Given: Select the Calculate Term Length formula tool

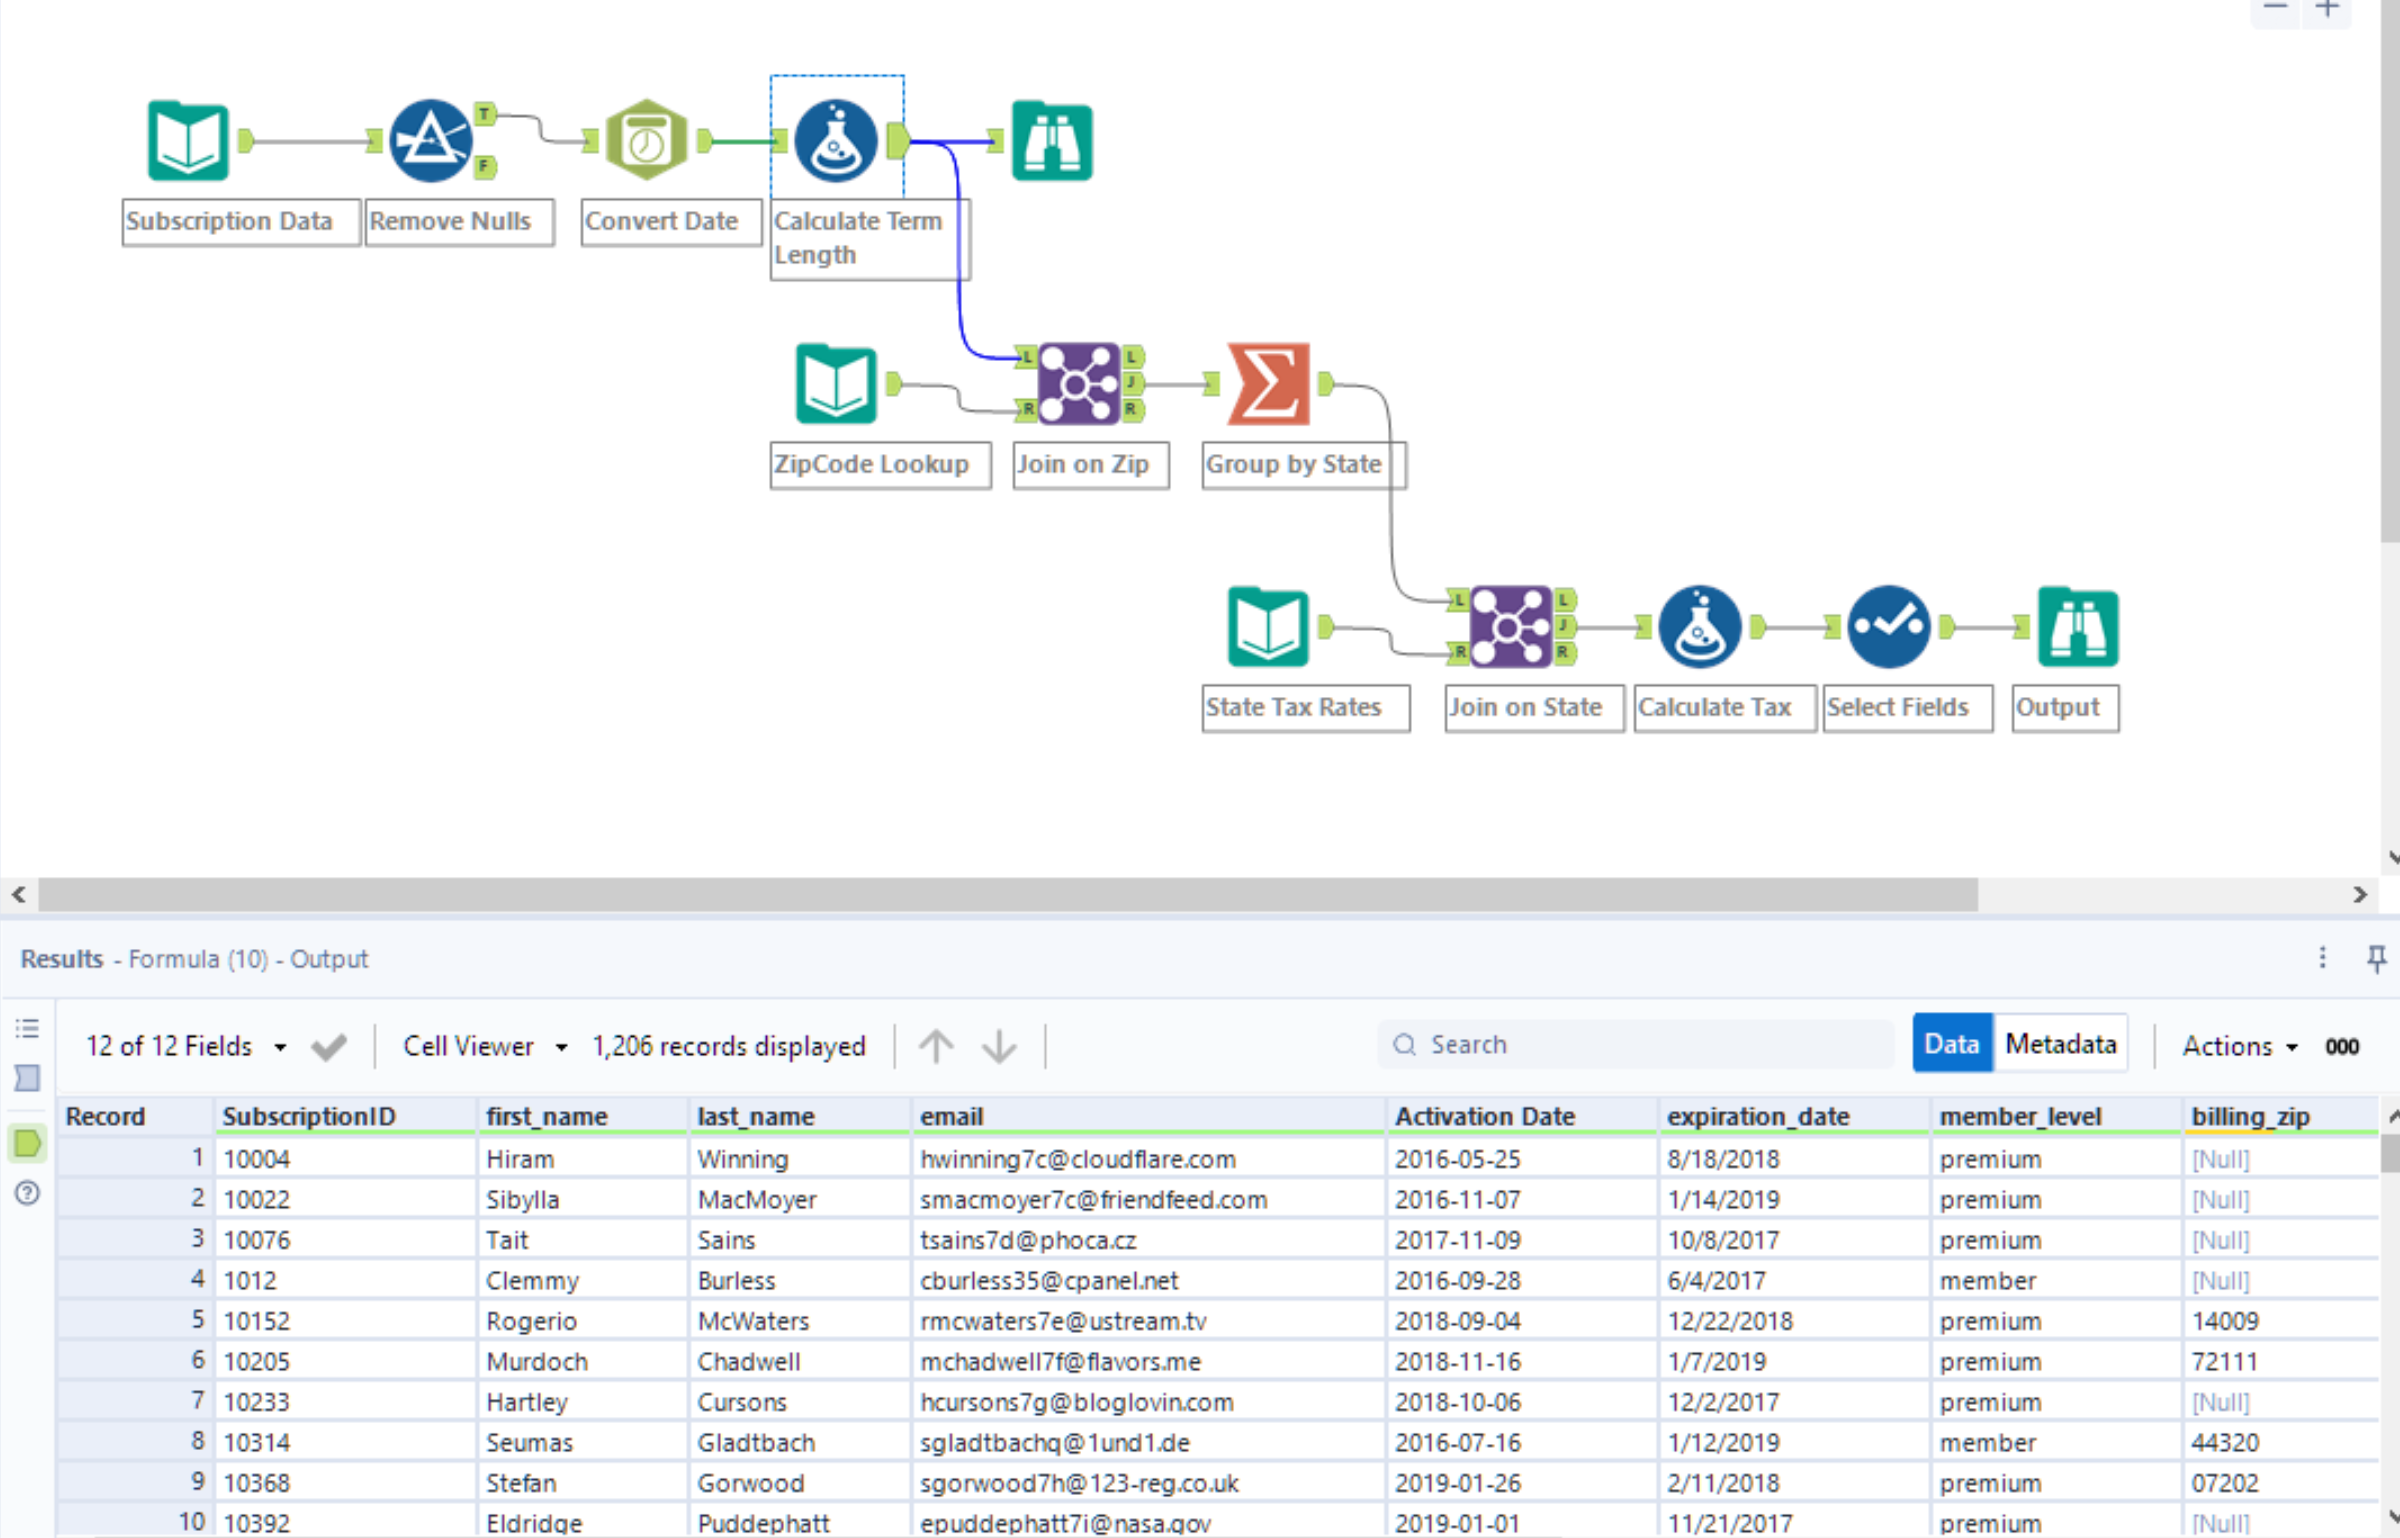Looking at the screenshot, I should 836,142.
